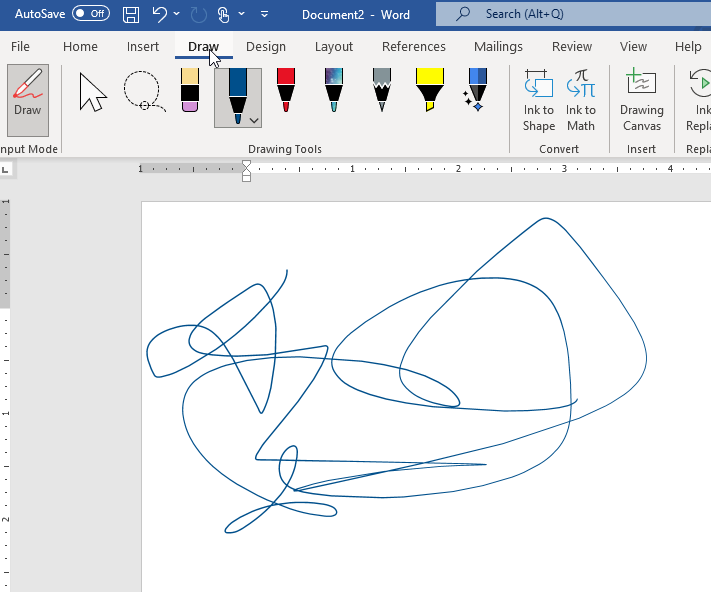The width and height of the screenshot is (711, 592).
Task: Open the Review tab
Action: click(x=572, y=47)
